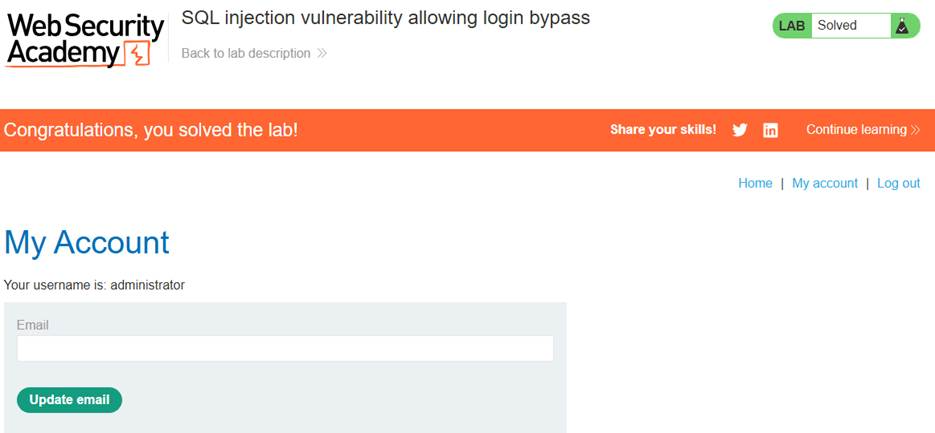The width and height of the screenshot is (935, 433).
Task: Log out of the administrator account
Action: pos(898,183)
